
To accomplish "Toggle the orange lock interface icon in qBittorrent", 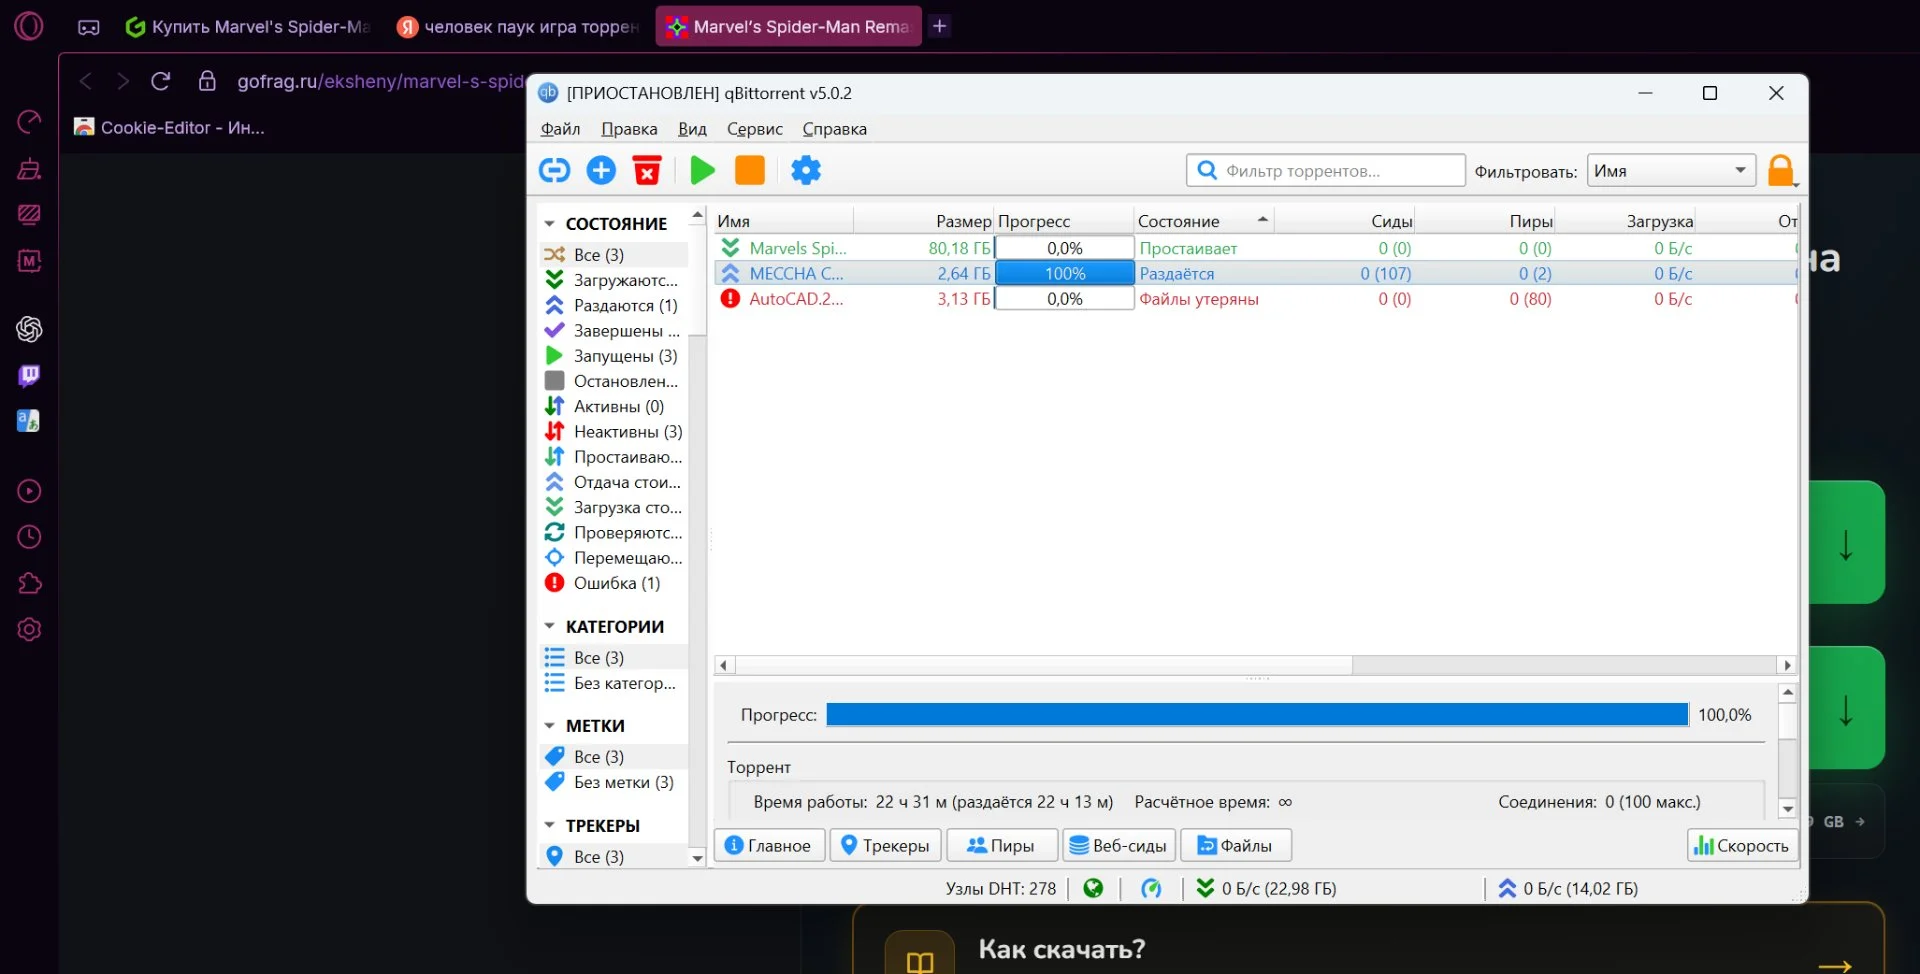I will coord(1782,171).
